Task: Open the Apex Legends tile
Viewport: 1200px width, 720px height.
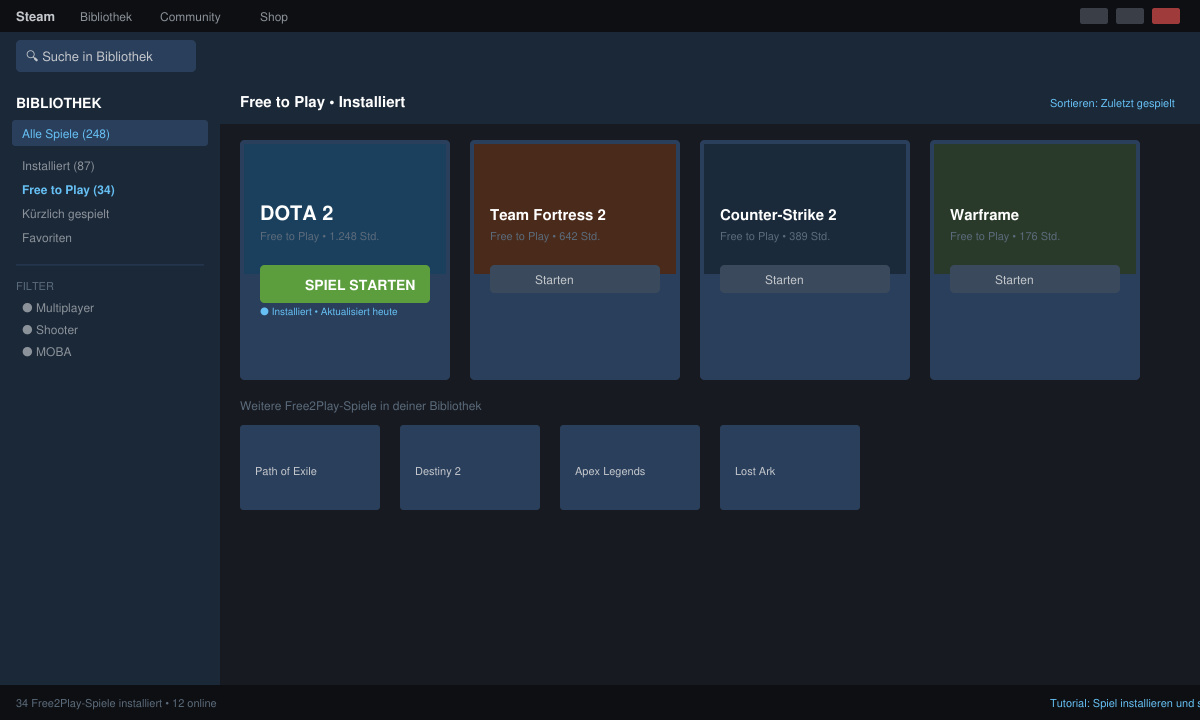Action: pos(630,467)
